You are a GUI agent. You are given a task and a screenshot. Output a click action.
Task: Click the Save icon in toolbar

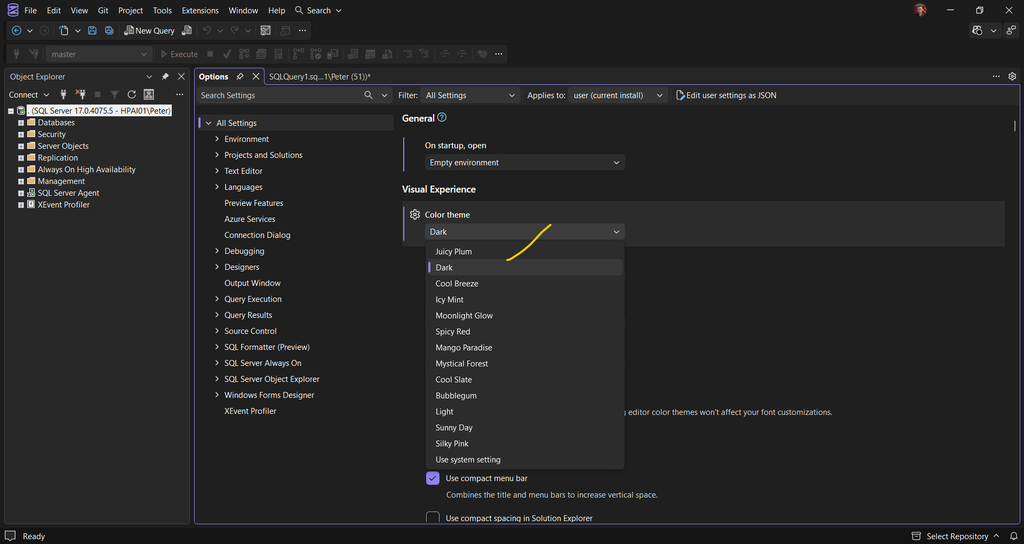[92, 31]
